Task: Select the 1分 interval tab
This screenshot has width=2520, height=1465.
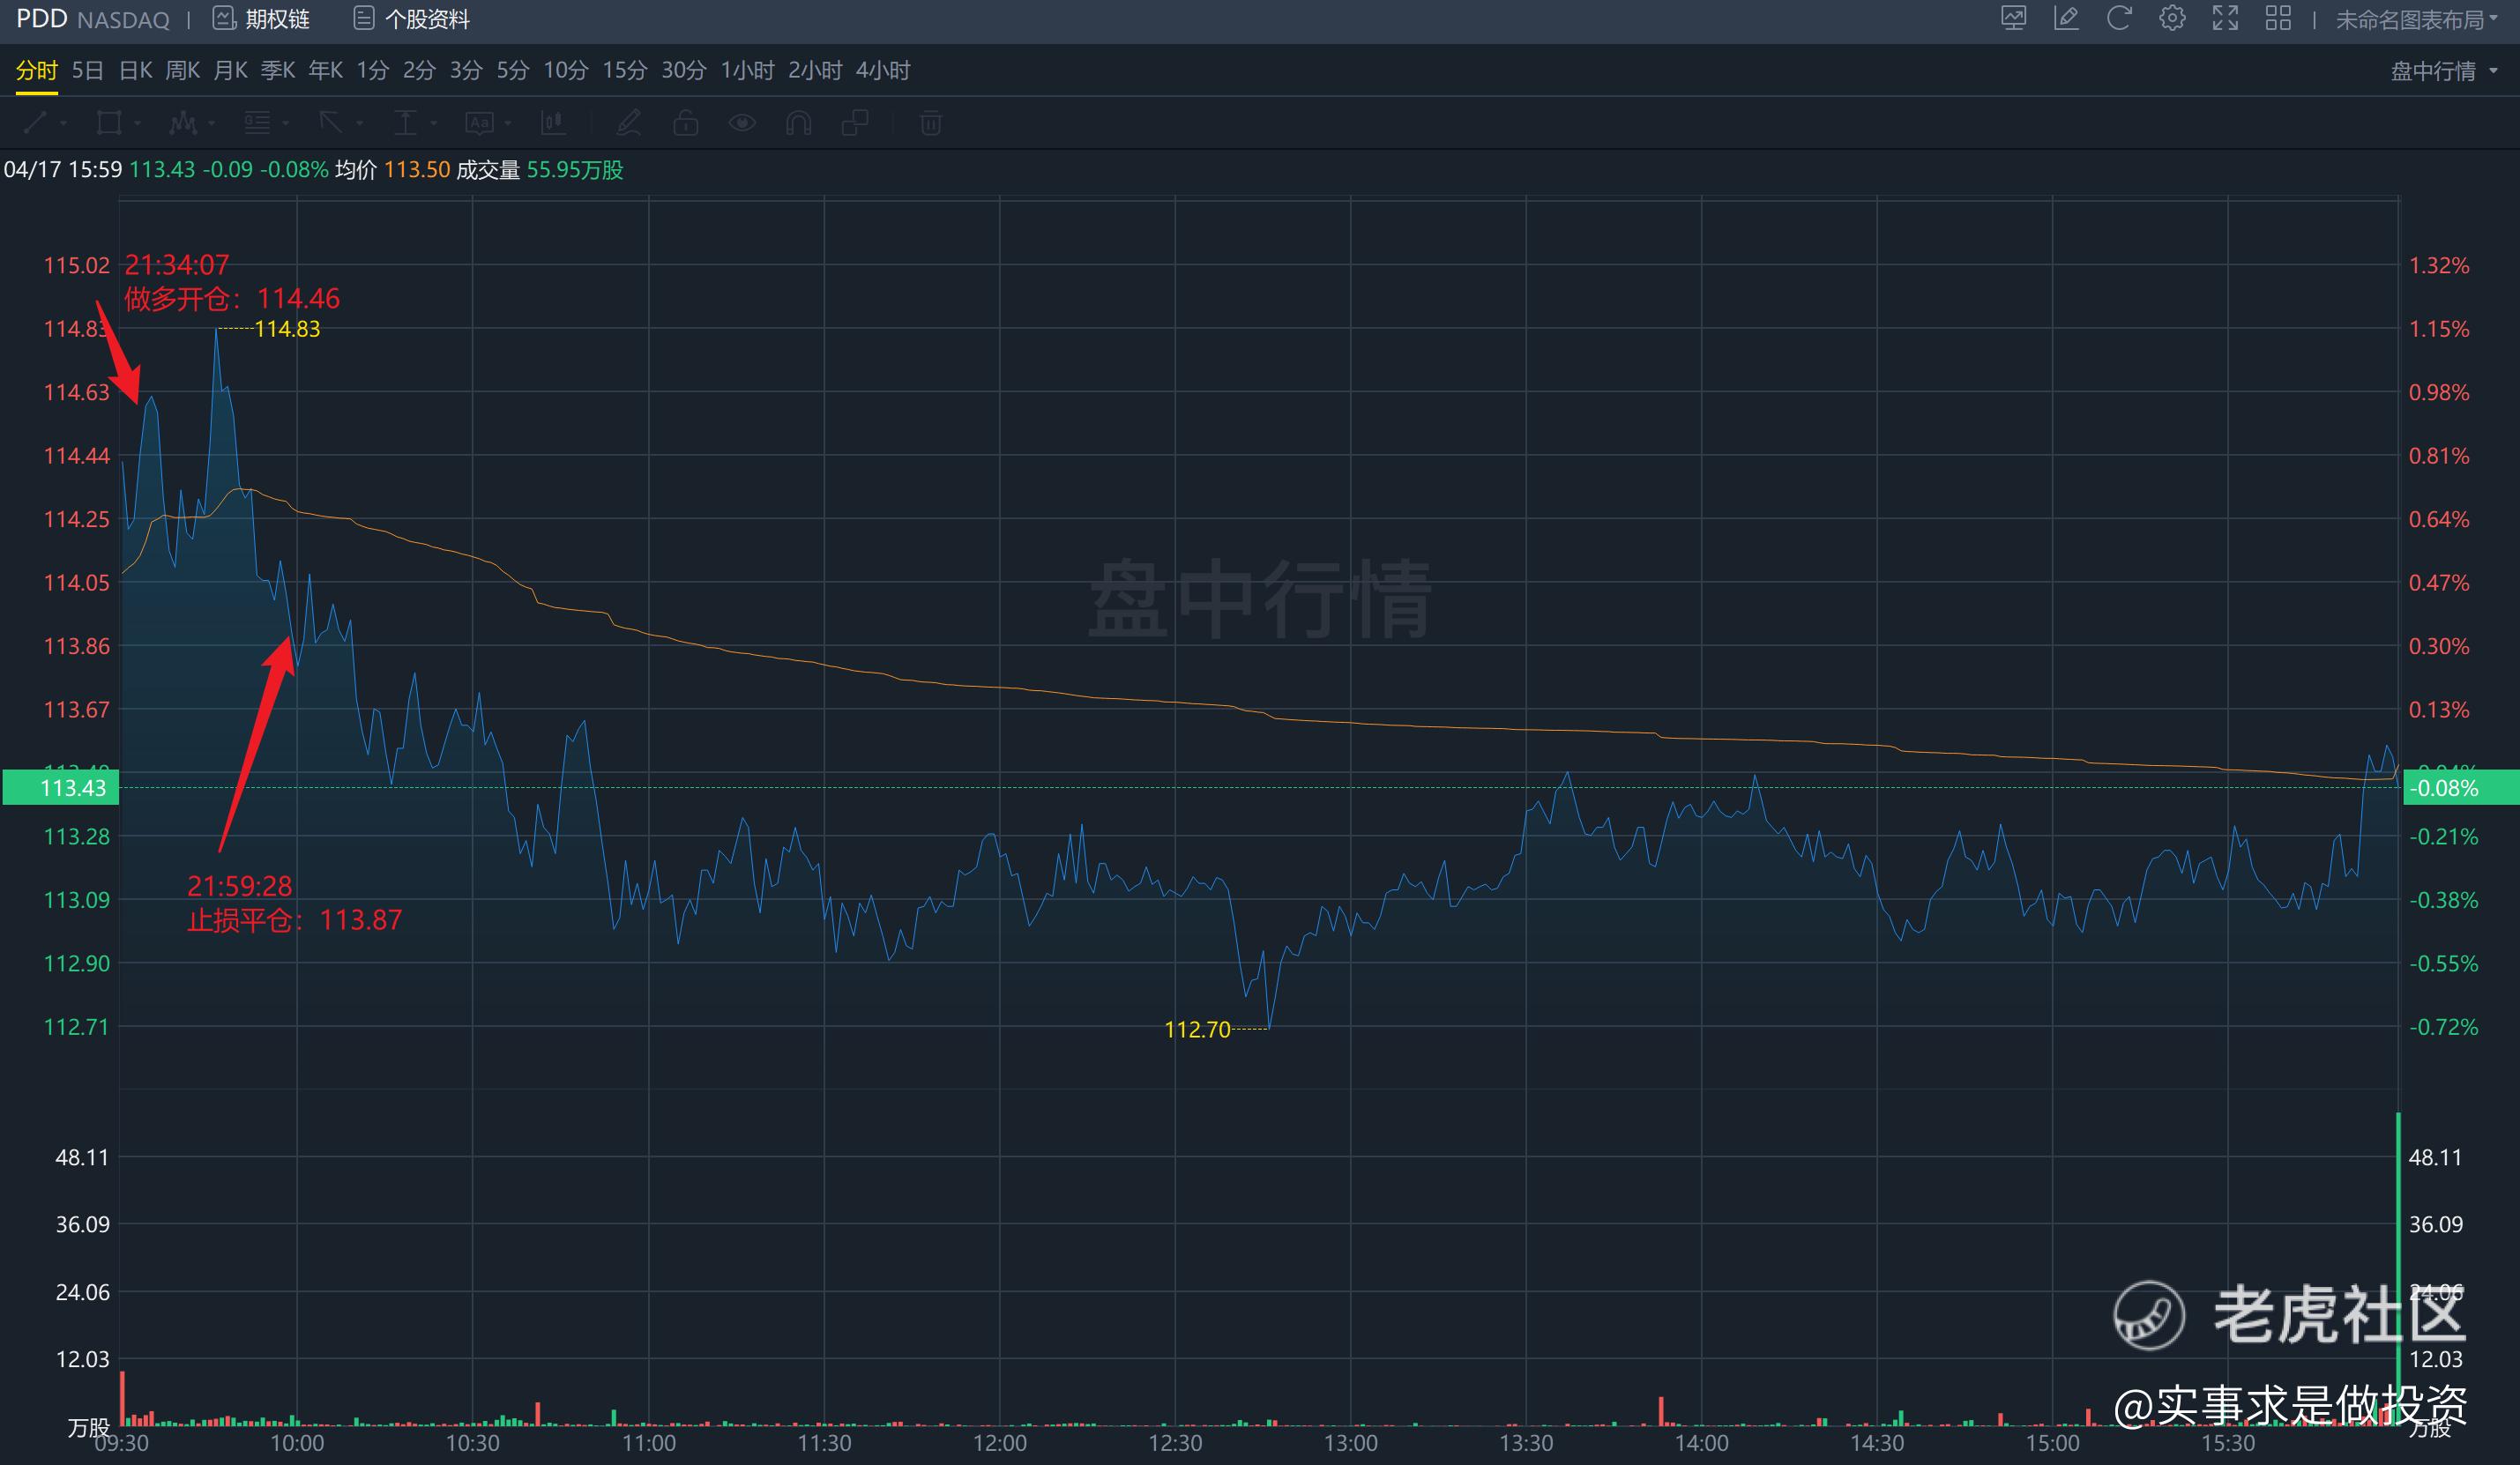Action: (372, 71)
